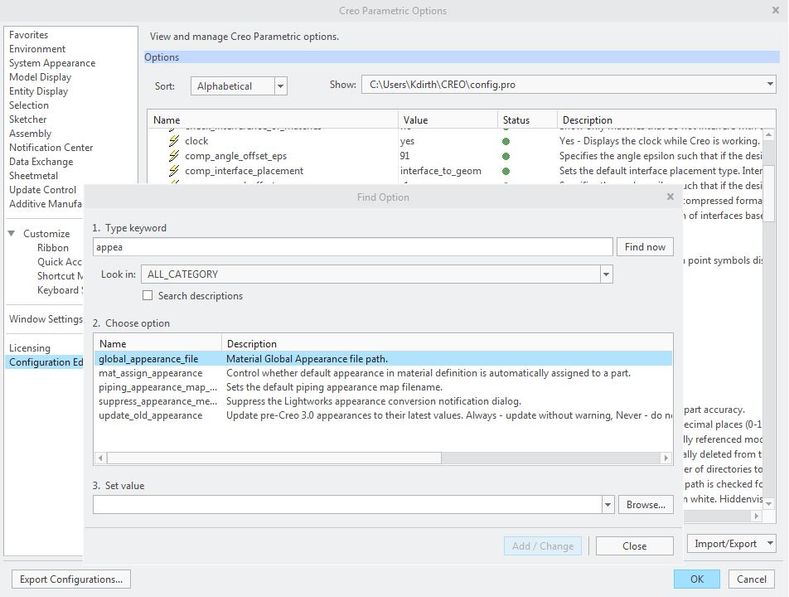The height and width of the screenshot is (597, 789).
Task: Open the Model Display category
Action: pos(40,77)
